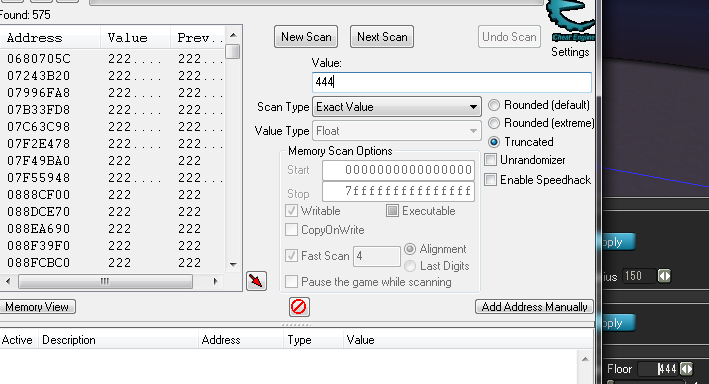709x384 pixels.
Task: Check Pause the game while scanning
Action: [x=292, y=282]
